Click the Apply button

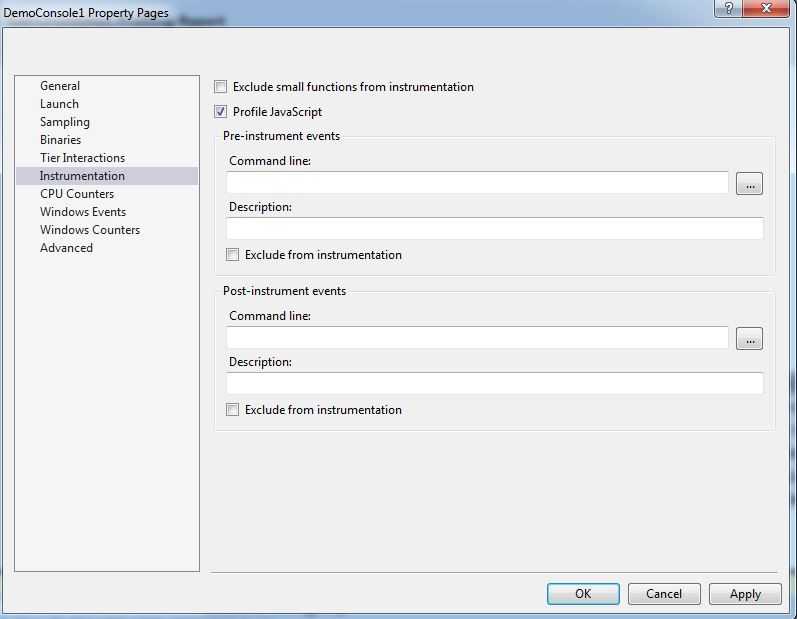pyautogui.click(x=745, y=594)
